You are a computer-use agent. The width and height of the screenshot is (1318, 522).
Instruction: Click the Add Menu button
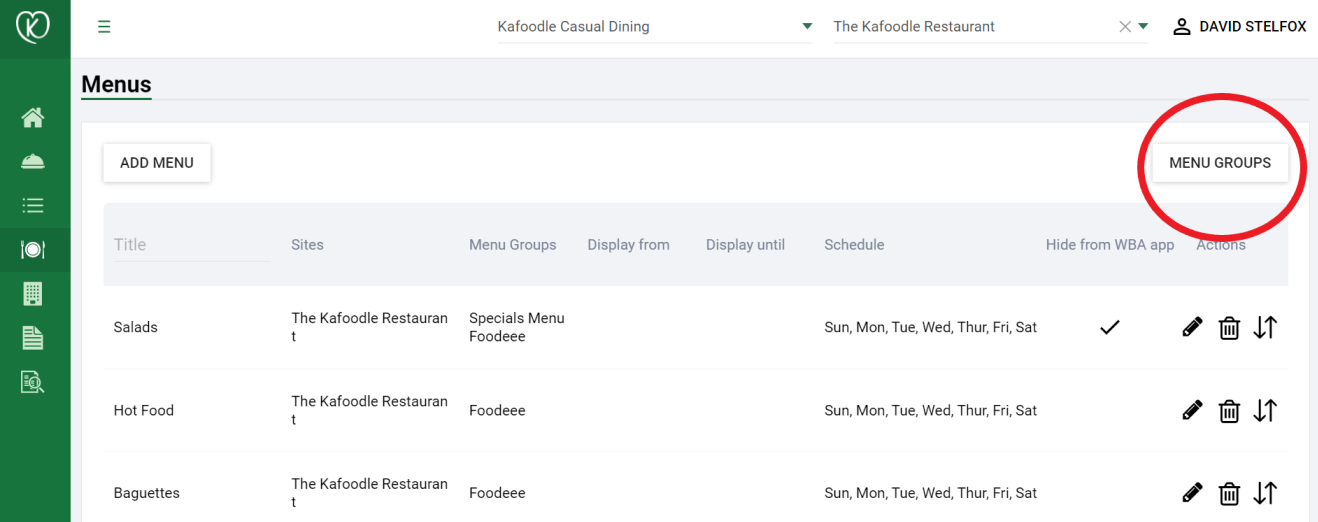(157, 163)
